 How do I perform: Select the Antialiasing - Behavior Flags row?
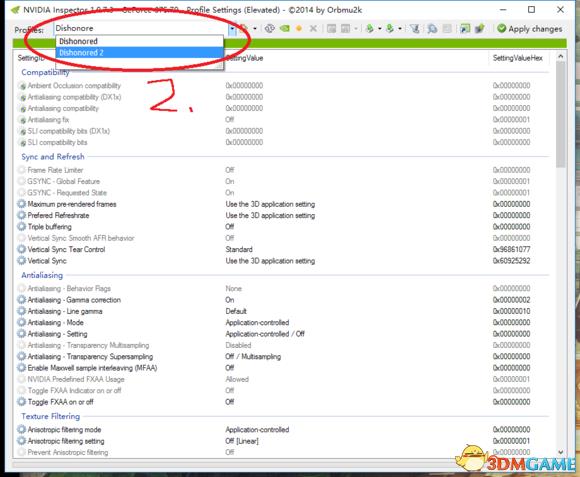tap(283, 288)
